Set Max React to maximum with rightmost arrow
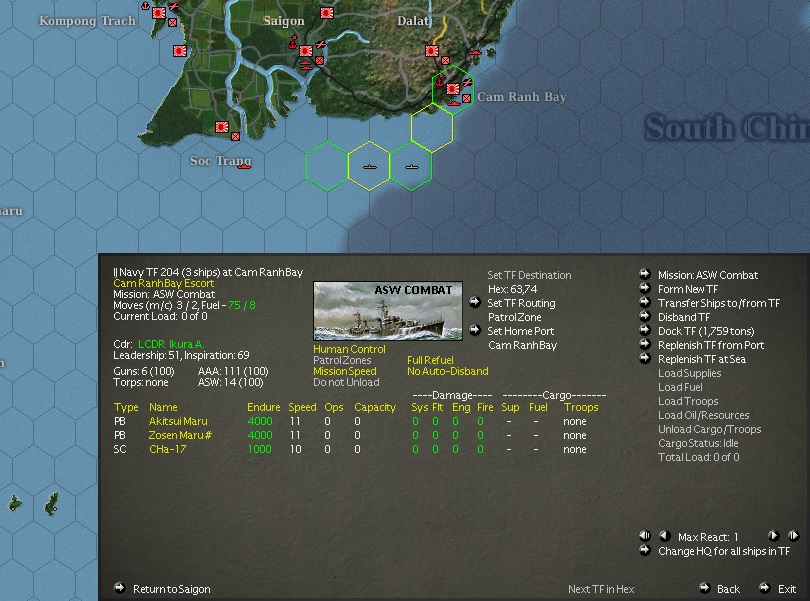This screenshot has height=601, width=810. point(793,536)
